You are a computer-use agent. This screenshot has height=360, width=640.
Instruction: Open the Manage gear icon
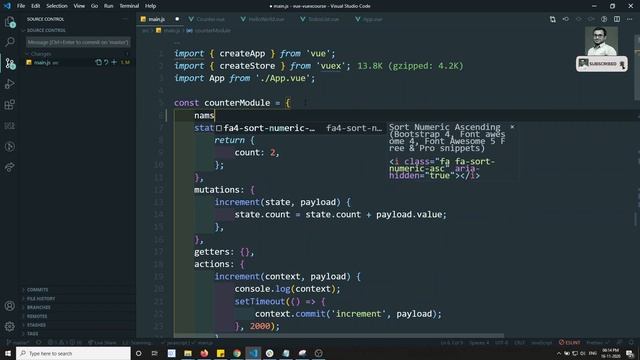[x=10, y=326]
